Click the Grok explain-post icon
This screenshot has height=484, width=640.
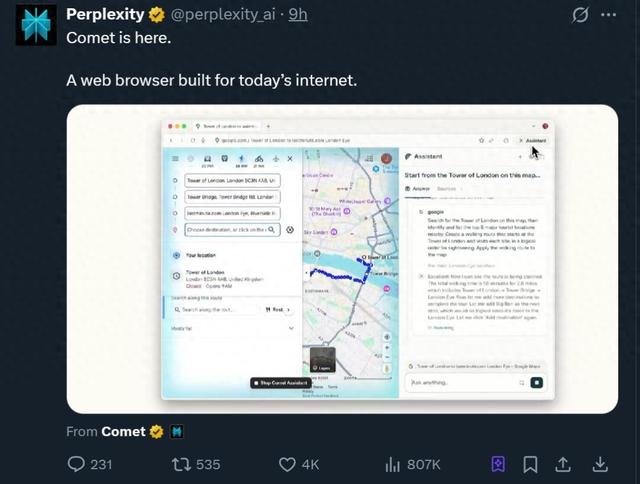(x=579, y=15)
